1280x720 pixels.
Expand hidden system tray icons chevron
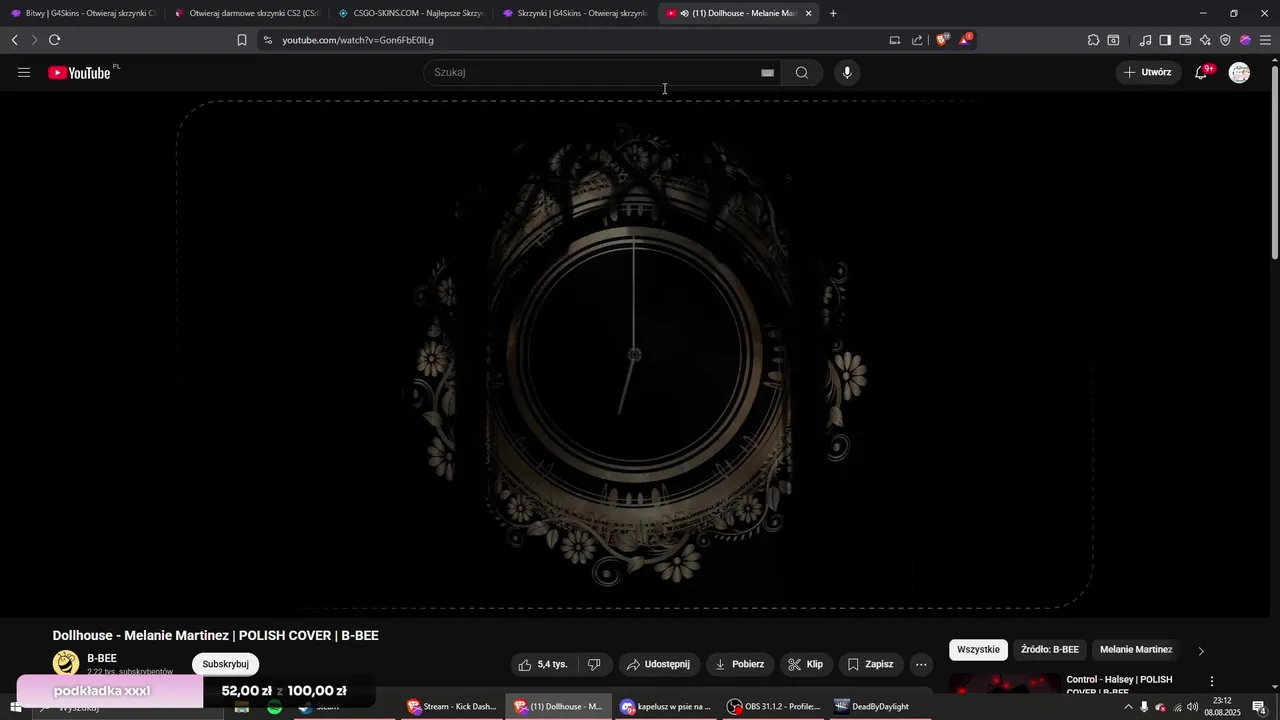pyautogui.click(x=1128, y=707)
